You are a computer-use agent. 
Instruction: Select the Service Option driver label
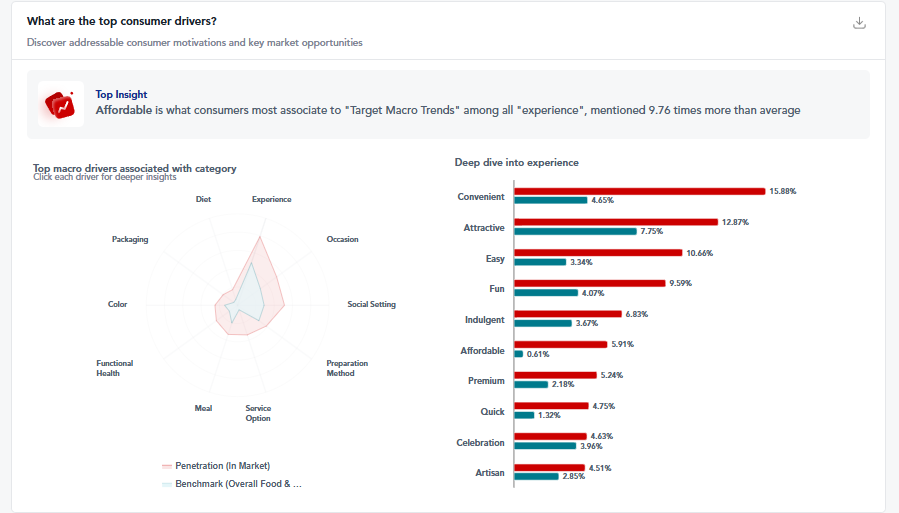click(x=258, y=413)
